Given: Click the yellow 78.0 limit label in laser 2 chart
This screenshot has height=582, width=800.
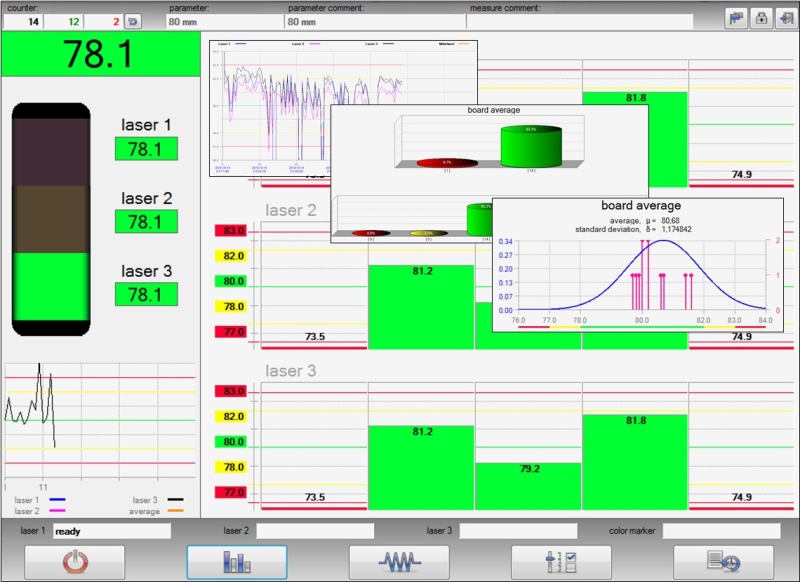Looking at the screenshot, I should click(x=231, y=307).
